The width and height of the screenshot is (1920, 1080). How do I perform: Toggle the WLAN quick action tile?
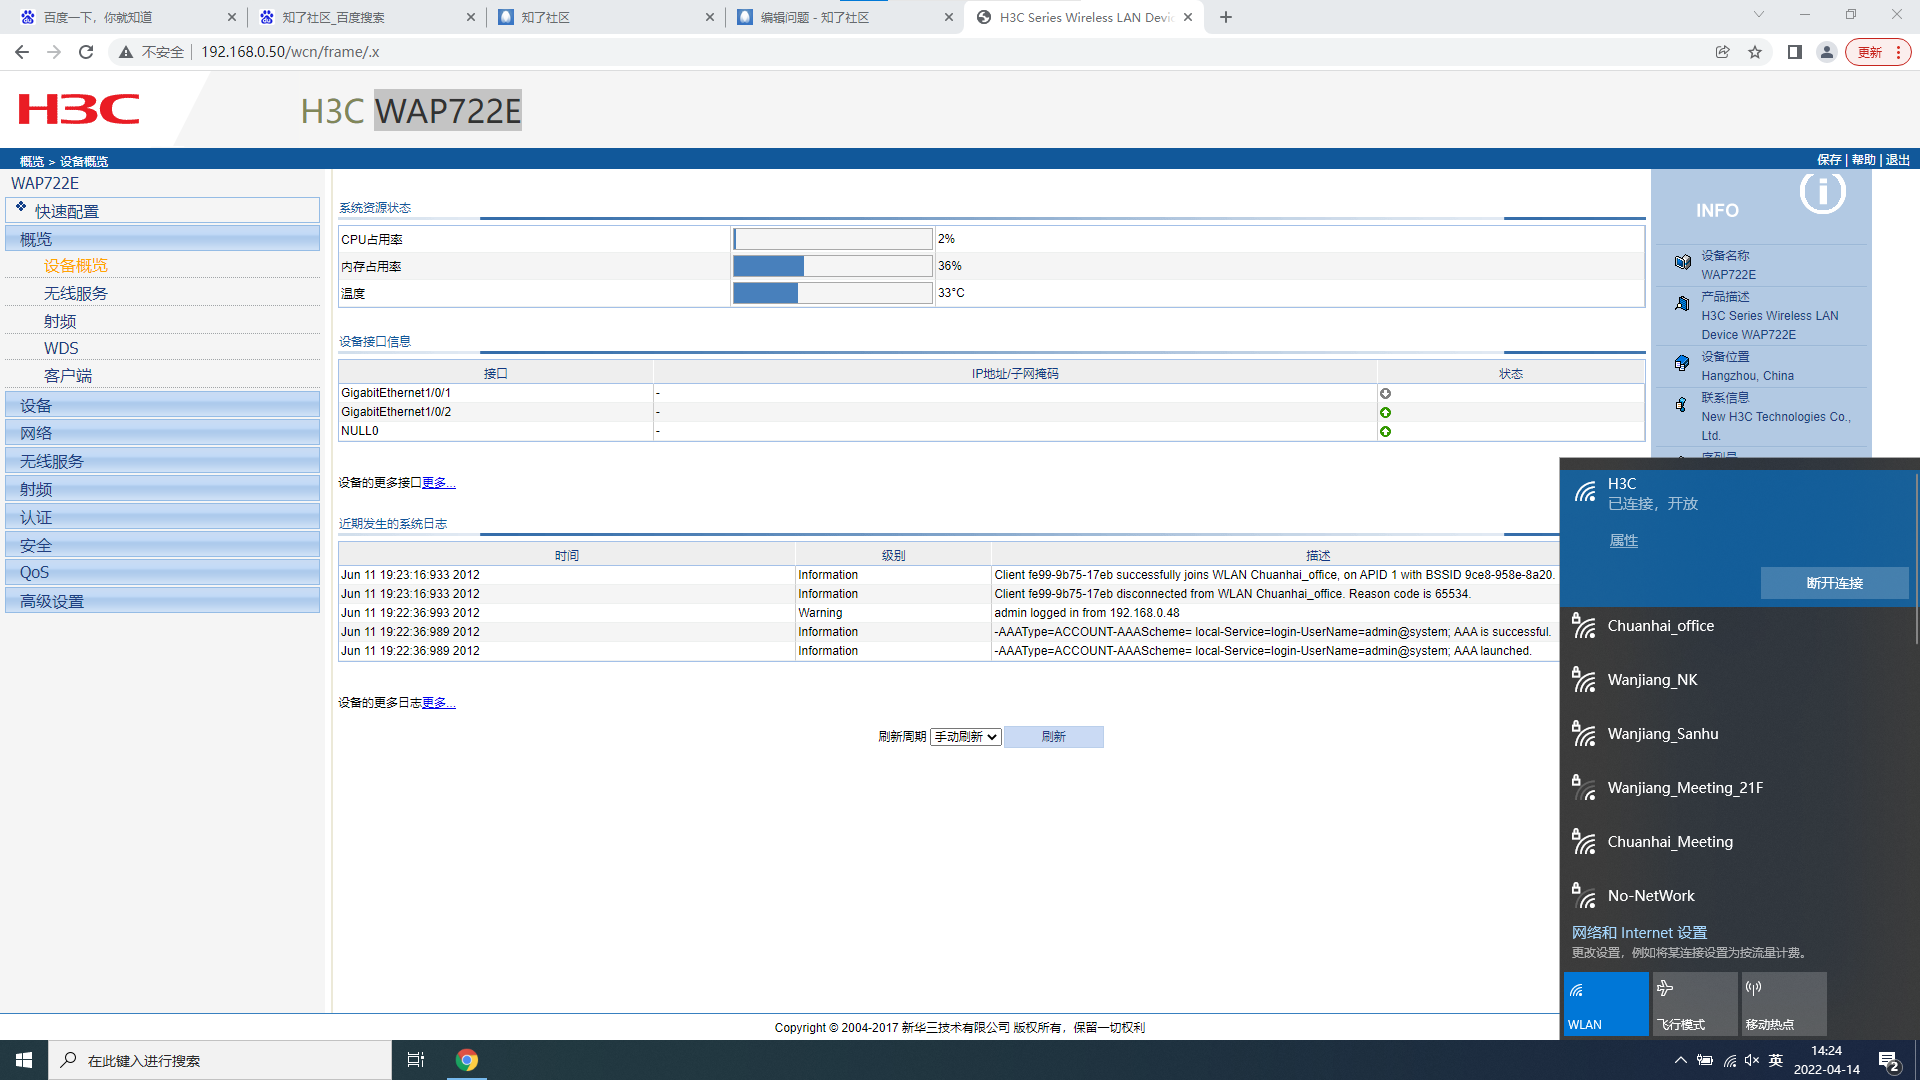[x=1605, y=1003]
